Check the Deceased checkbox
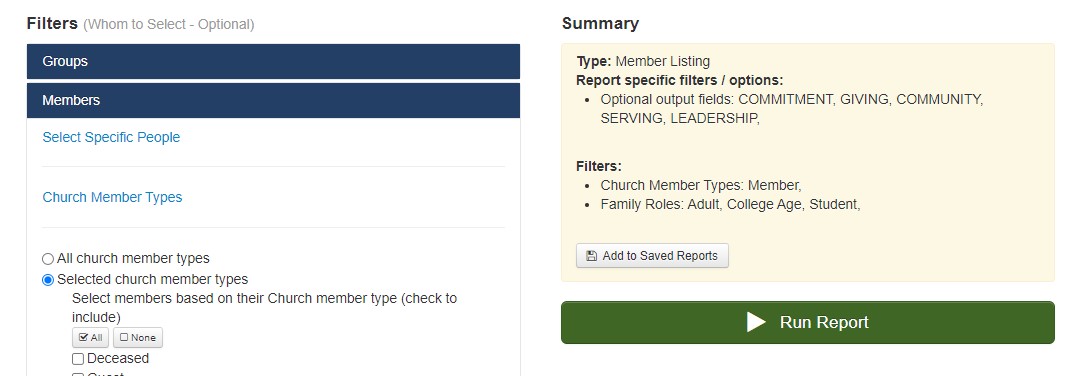Image resolution: width=1067 pixels, height=376 pixels. pyautogui.click(x=78, y=359)
